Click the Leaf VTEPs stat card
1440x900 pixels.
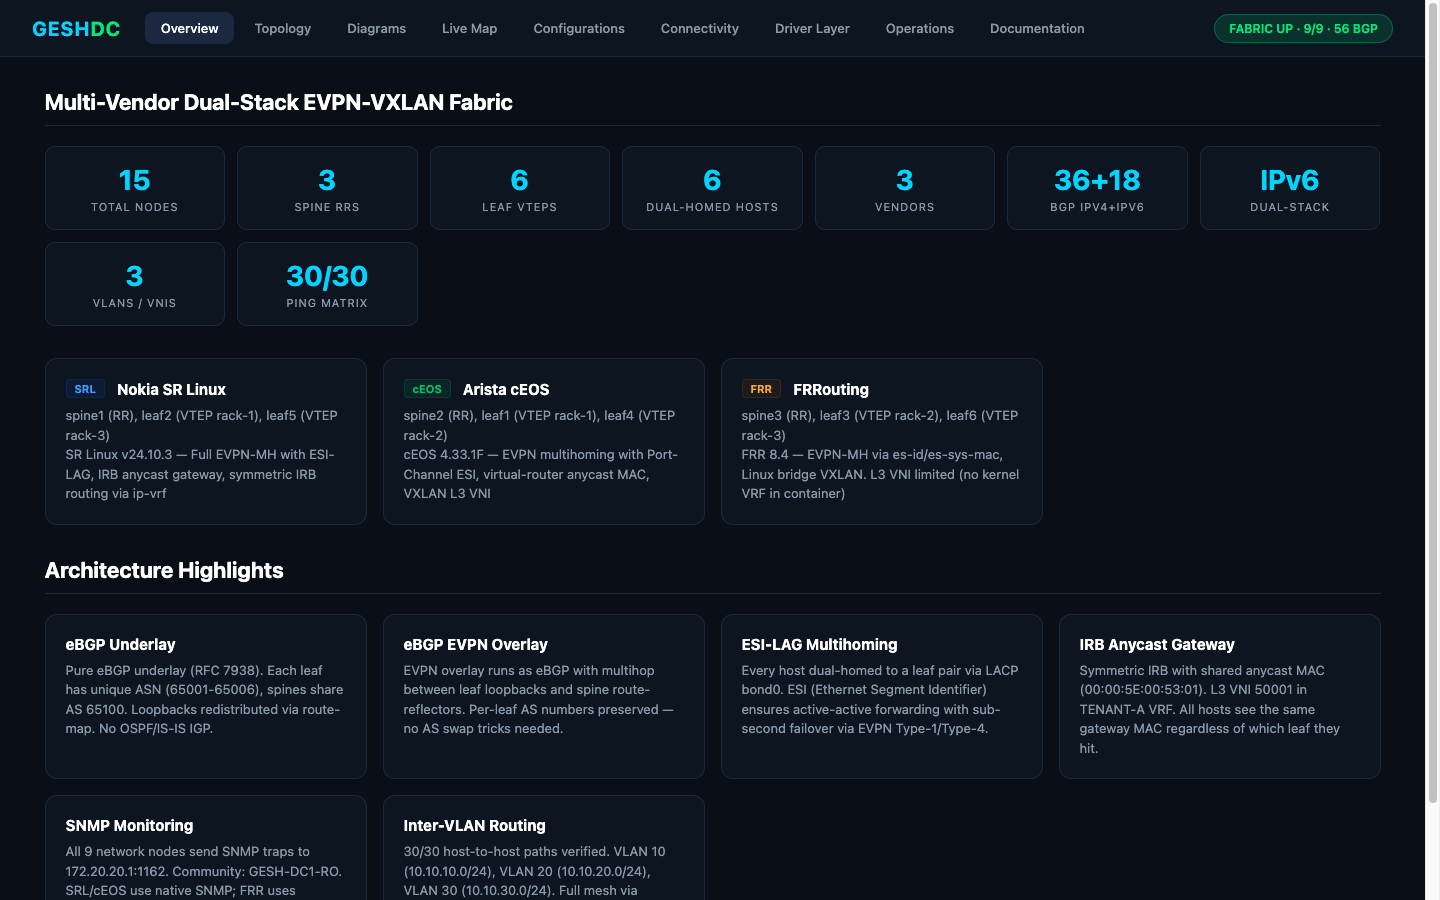[x=520, y=188]
